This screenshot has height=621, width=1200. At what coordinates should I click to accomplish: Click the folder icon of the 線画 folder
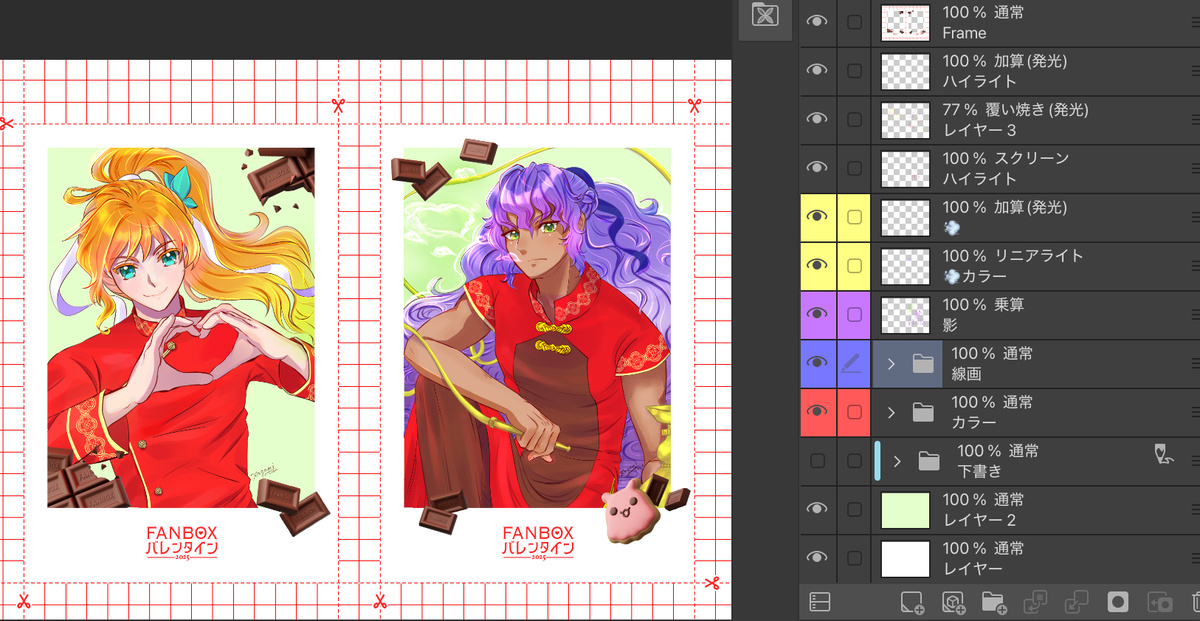pos(923,364)
